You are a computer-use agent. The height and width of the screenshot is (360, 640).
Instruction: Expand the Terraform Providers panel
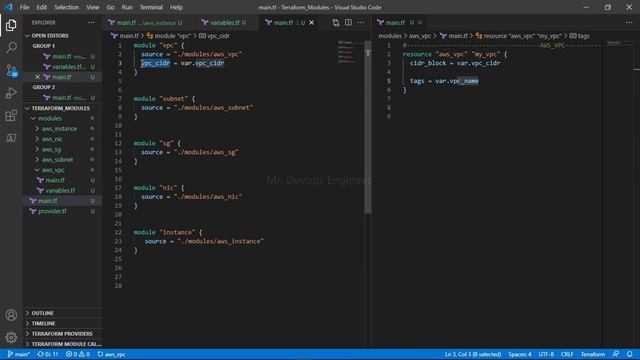tap(62, 334)
